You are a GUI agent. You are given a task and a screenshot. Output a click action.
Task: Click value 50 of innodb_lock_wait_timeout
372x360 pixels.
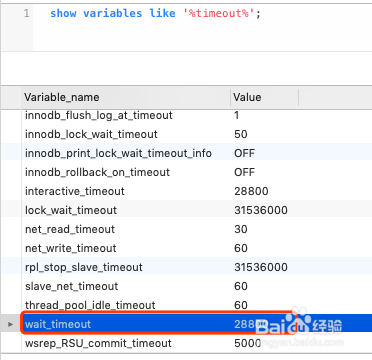click(241, 134)
